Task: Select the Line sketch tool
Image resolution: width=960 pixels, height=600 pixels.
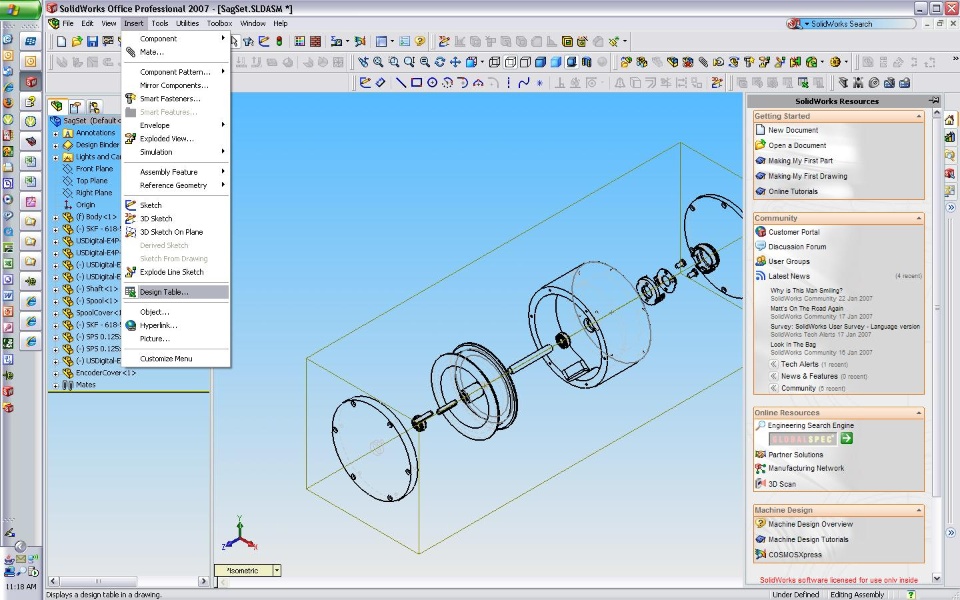Action: [401, 82]
